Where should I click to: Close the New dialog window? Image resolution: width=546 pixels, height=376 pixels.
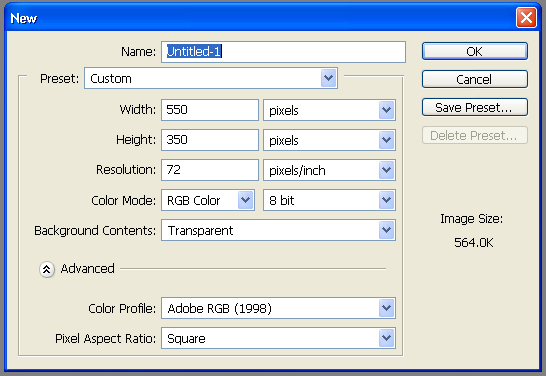pos(526,17)
